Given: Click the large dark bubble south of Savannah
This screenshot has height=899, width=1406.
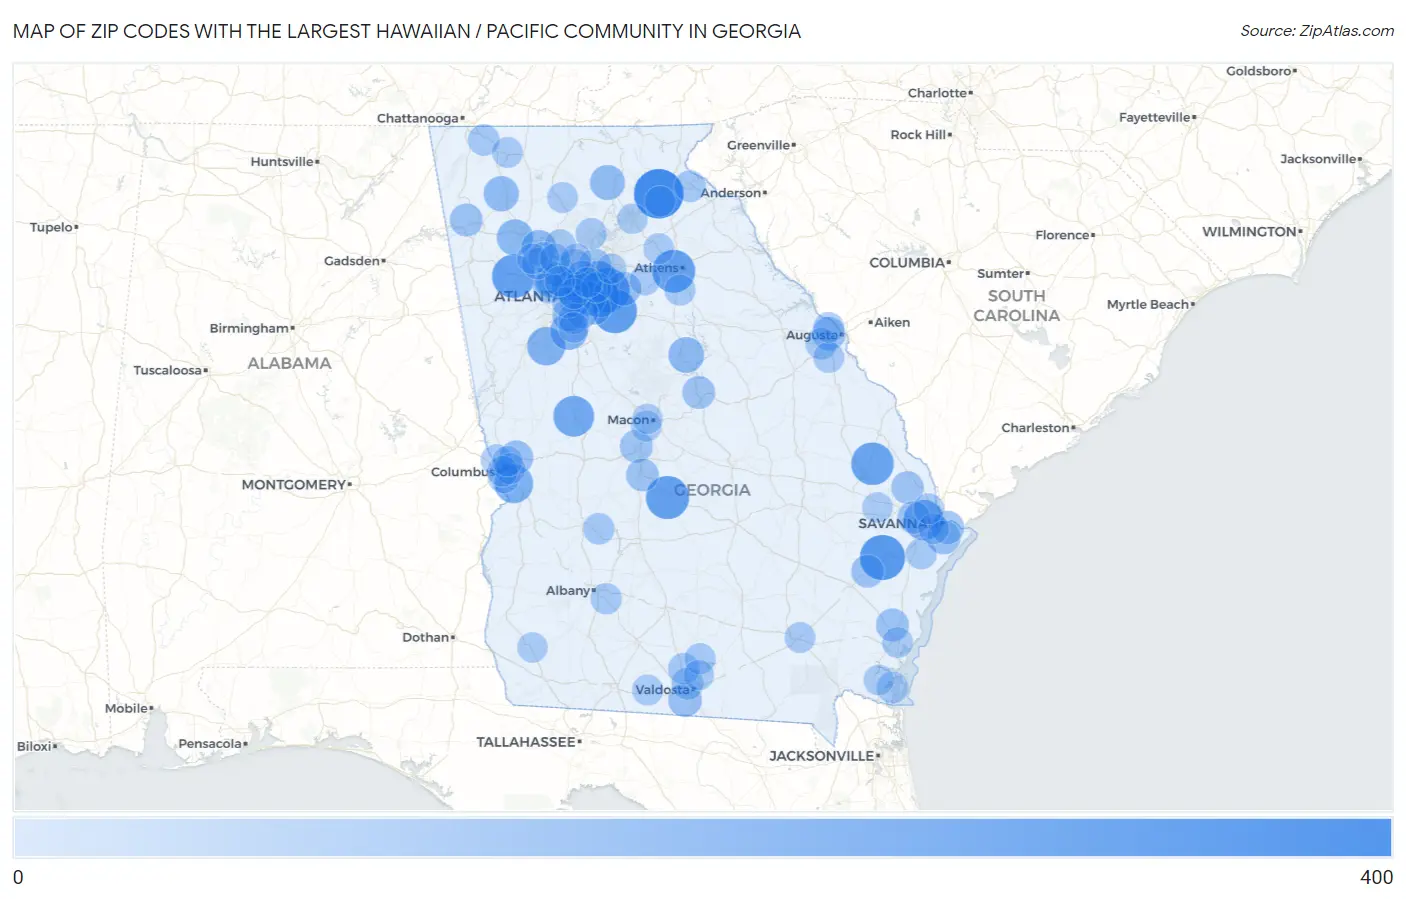Looking at the screenshot, I should 882,557.
